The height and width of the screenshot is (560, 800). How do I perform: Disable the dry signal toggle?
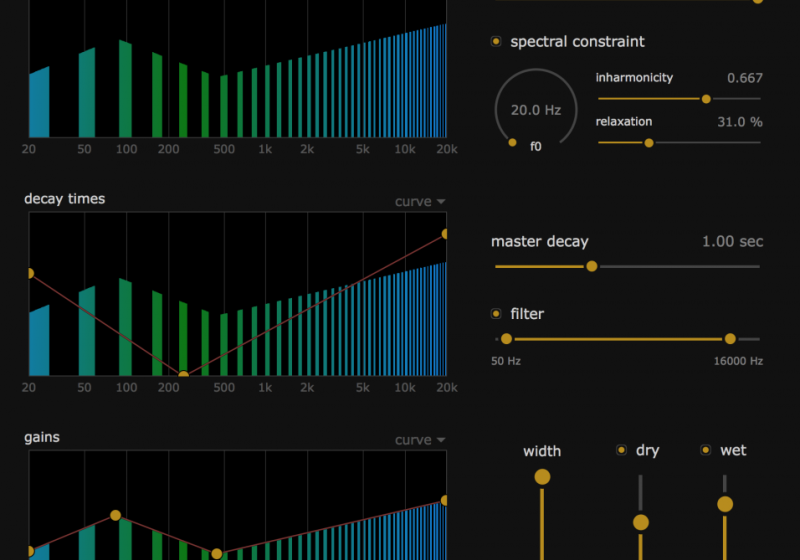coord(622,450)
